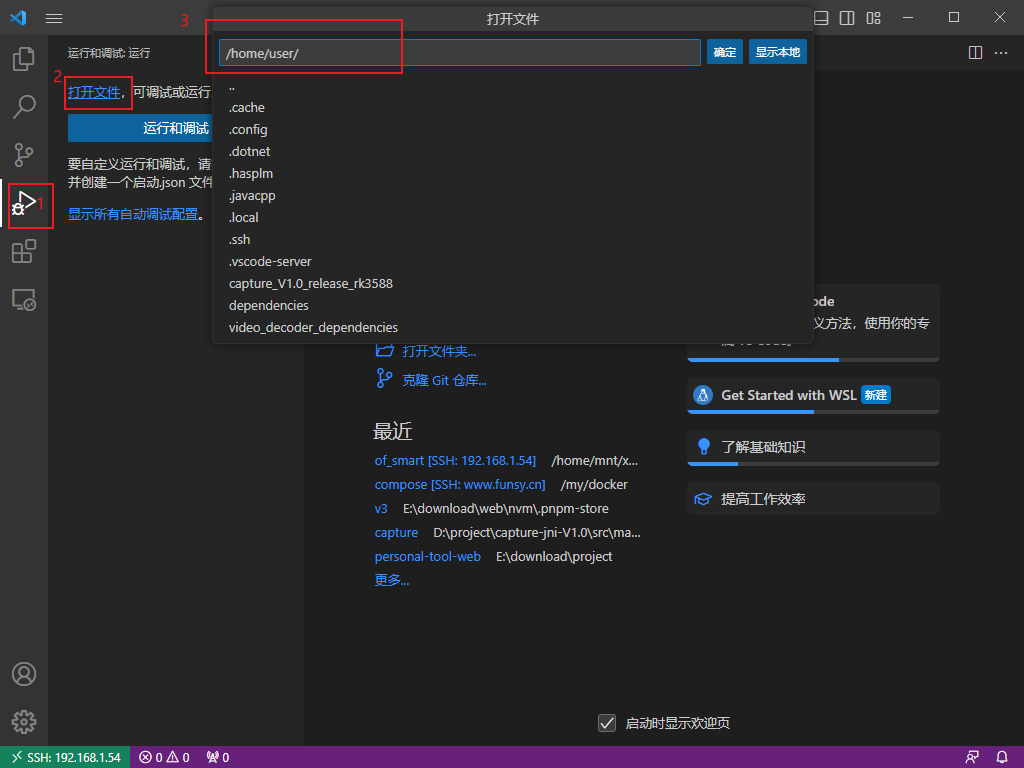1024x768 pixels.
Task: Click the lightbulb icon for 了解基础知识
Action: (703, 447)
